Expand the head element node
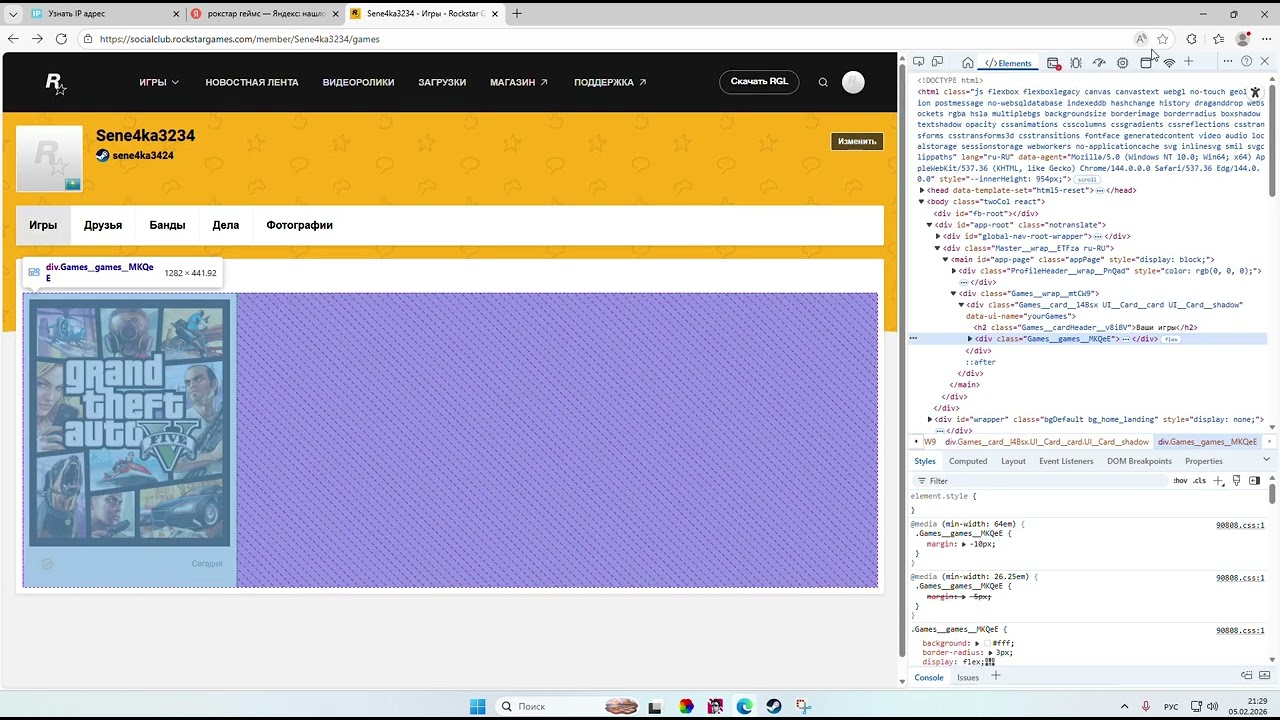Screen dimensions: 1280x720 click(922, 190)
